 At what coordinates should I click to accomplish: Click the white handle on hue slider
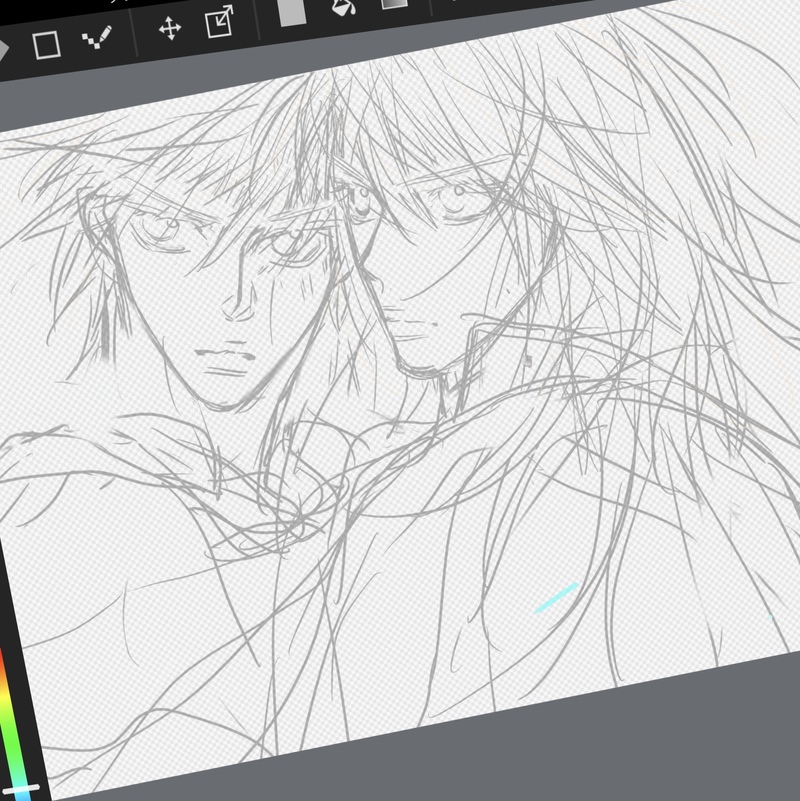pyautogui.click(x=19, y=790)
